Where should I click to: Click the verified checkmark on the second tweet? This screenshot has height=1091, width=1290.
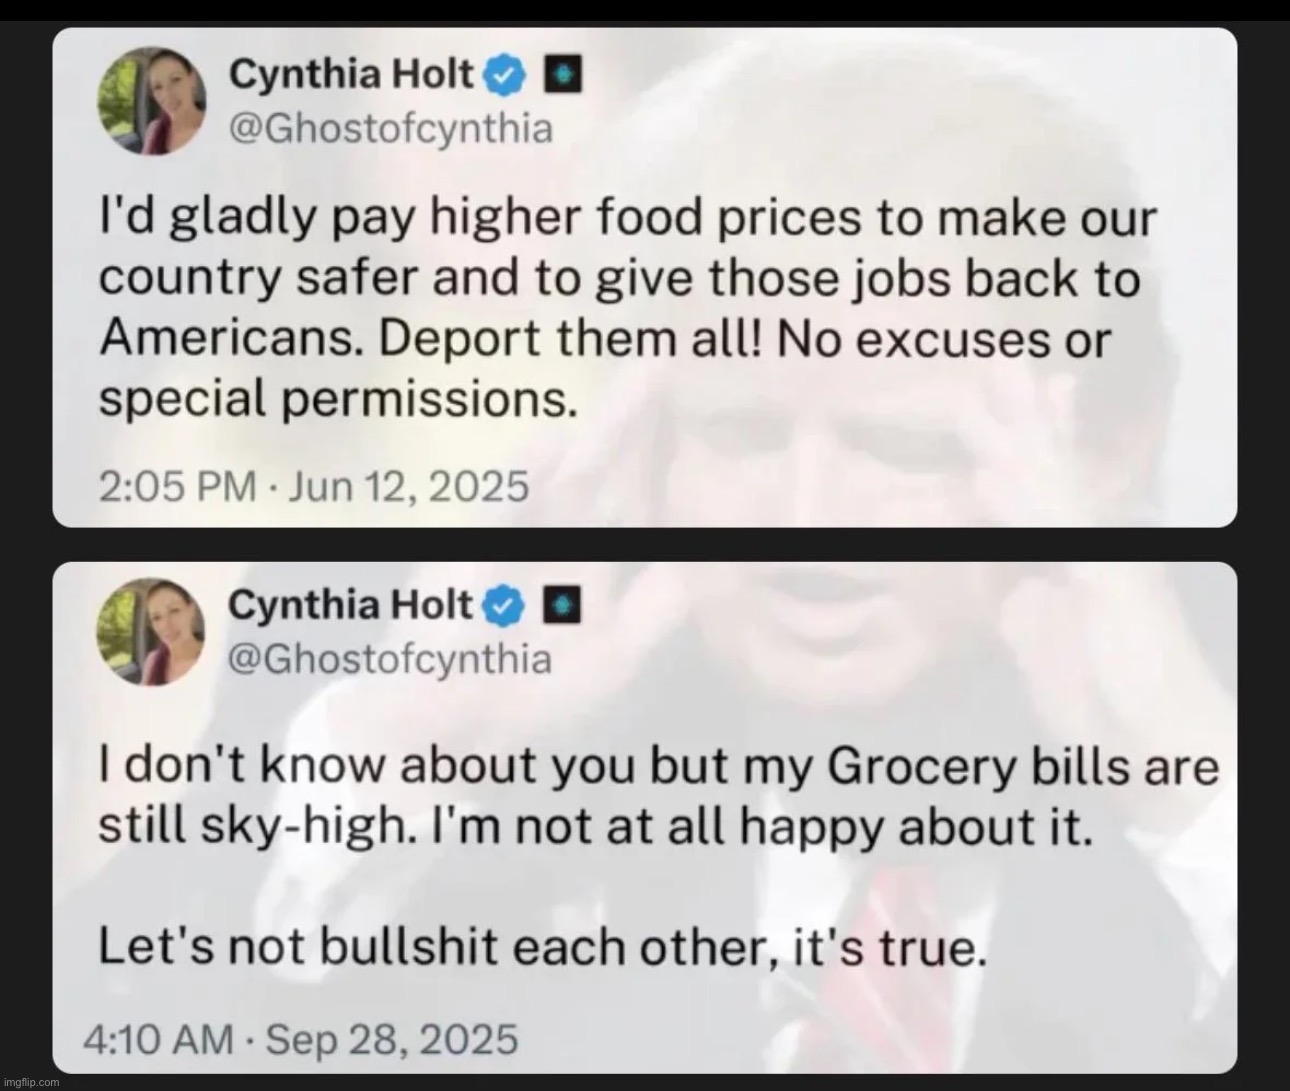point(505,604)
